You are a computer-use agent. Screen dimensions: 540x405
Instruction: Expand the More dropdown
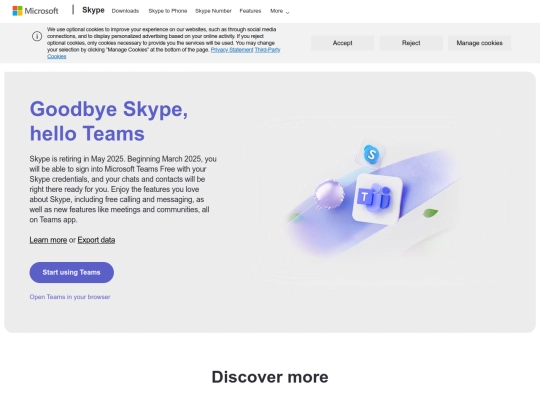coord(280,11)
